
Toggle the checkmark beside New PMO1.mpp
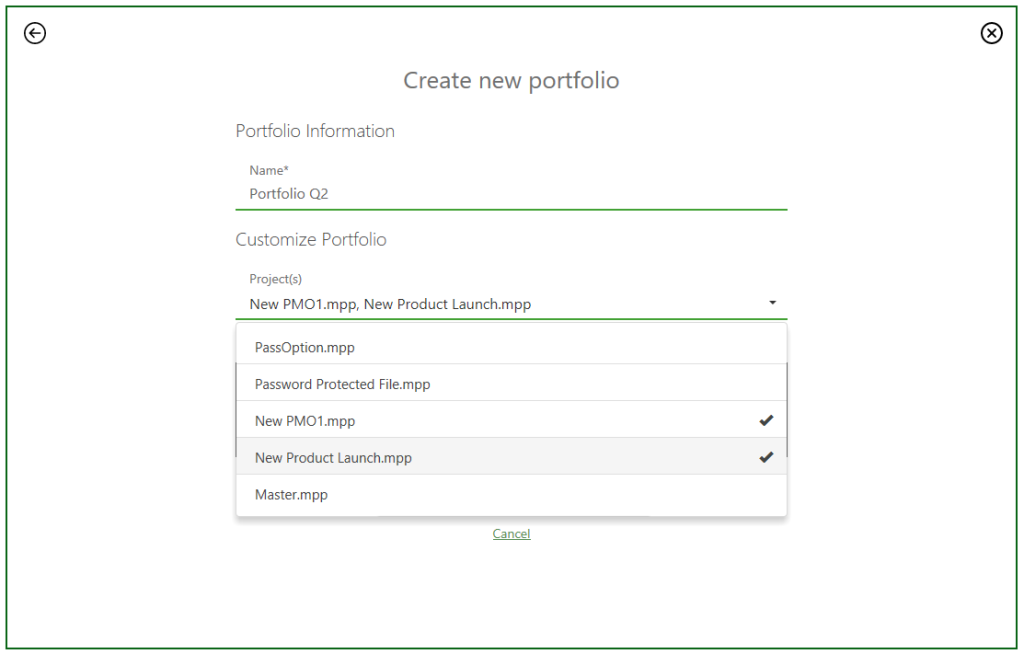coord(766,420)
